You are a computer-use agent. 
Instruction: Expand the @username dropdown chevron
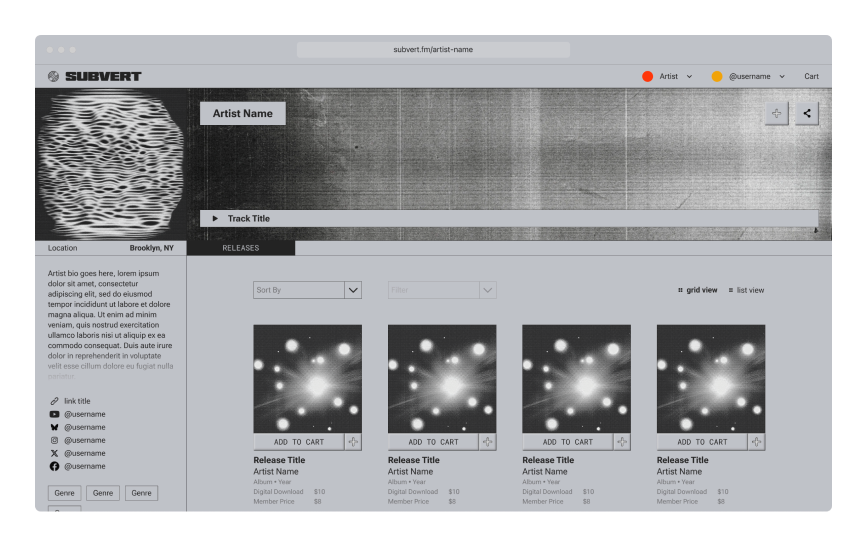tap(782, 76)
